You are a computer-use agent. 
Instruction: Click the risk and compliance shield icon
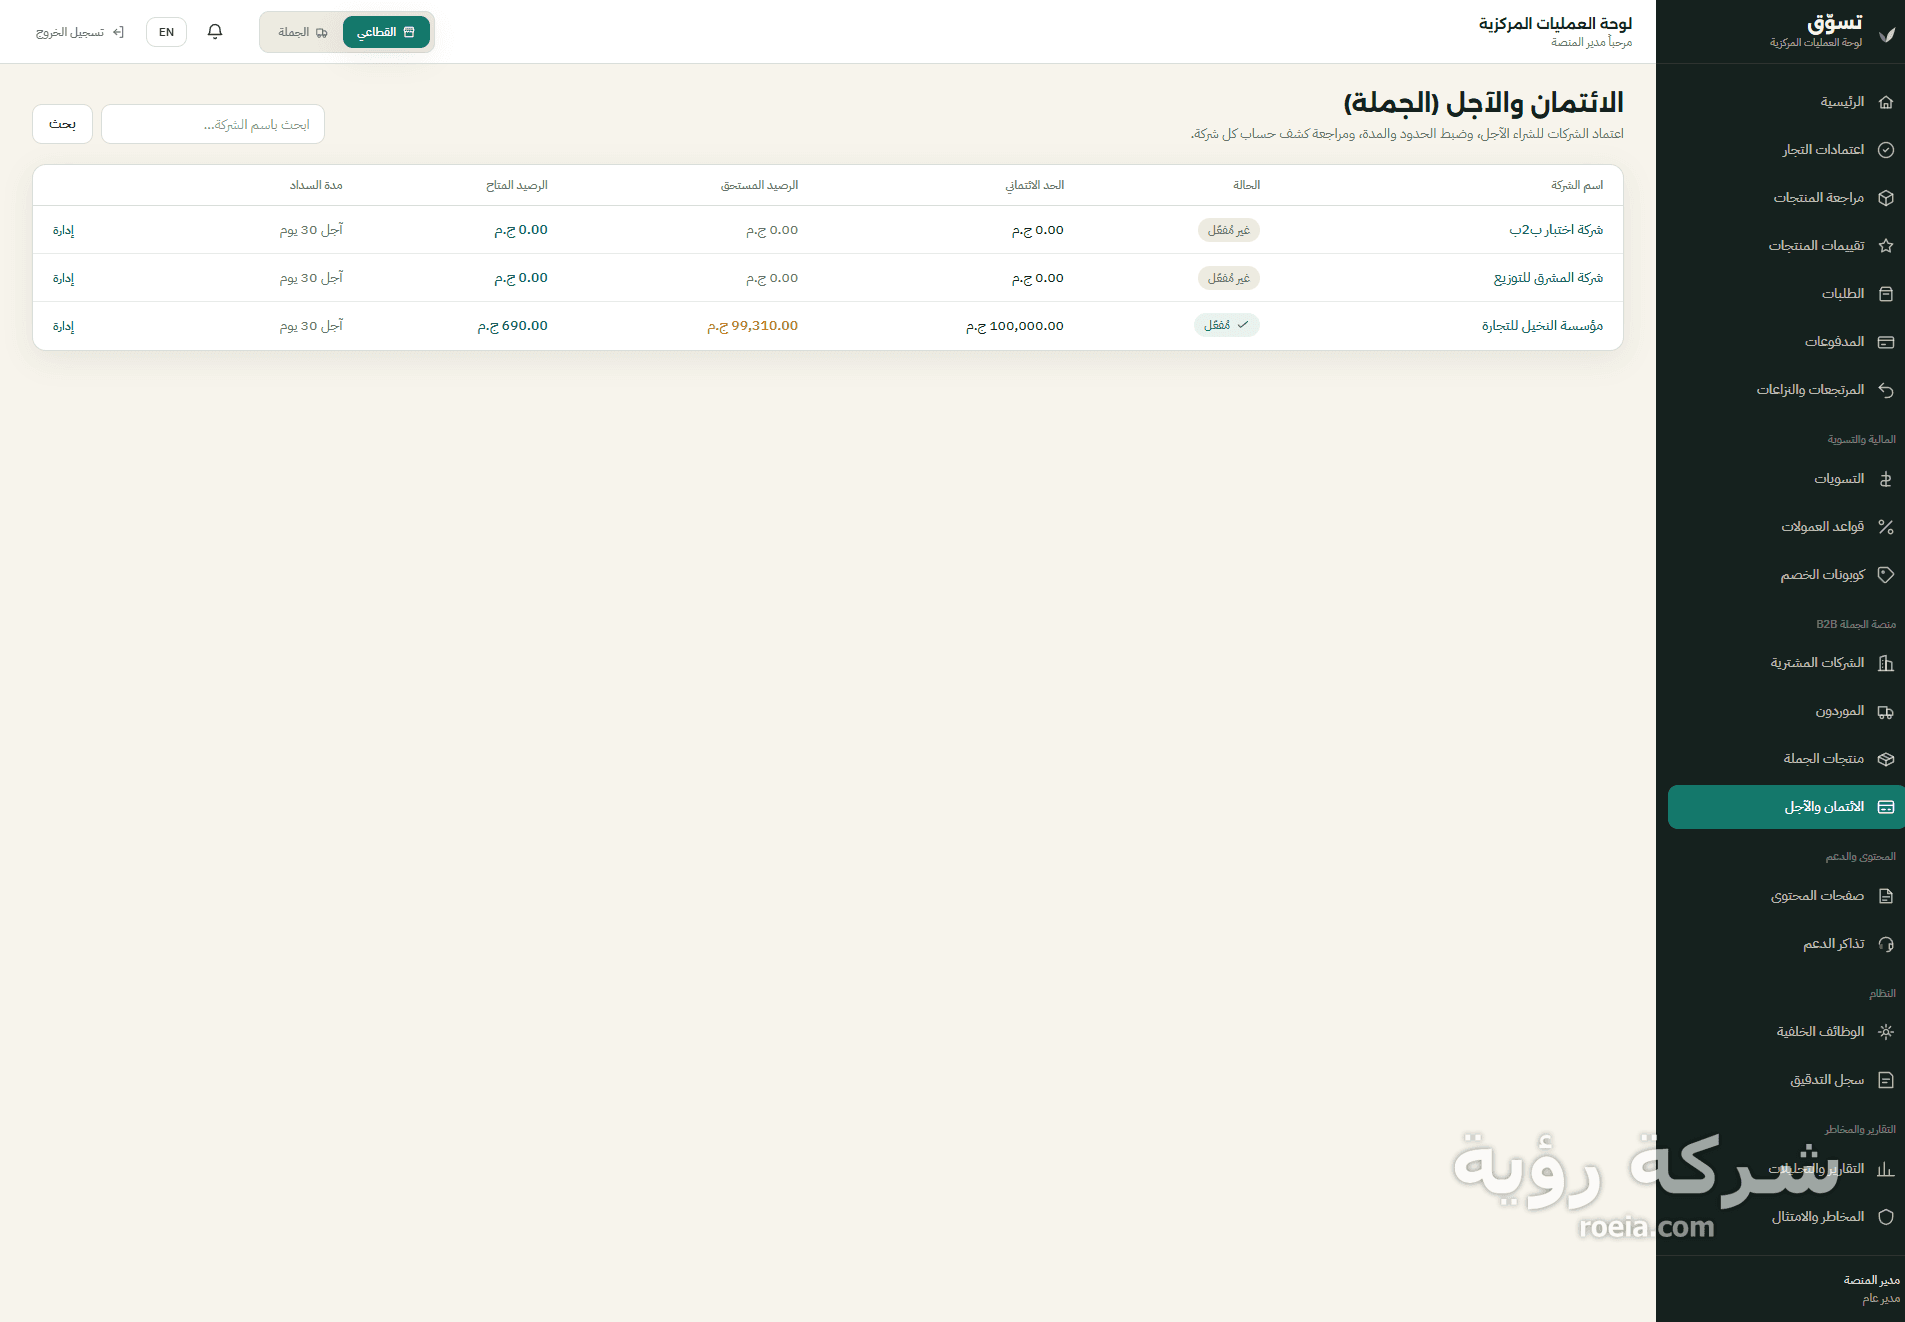coord(1886,1217)
